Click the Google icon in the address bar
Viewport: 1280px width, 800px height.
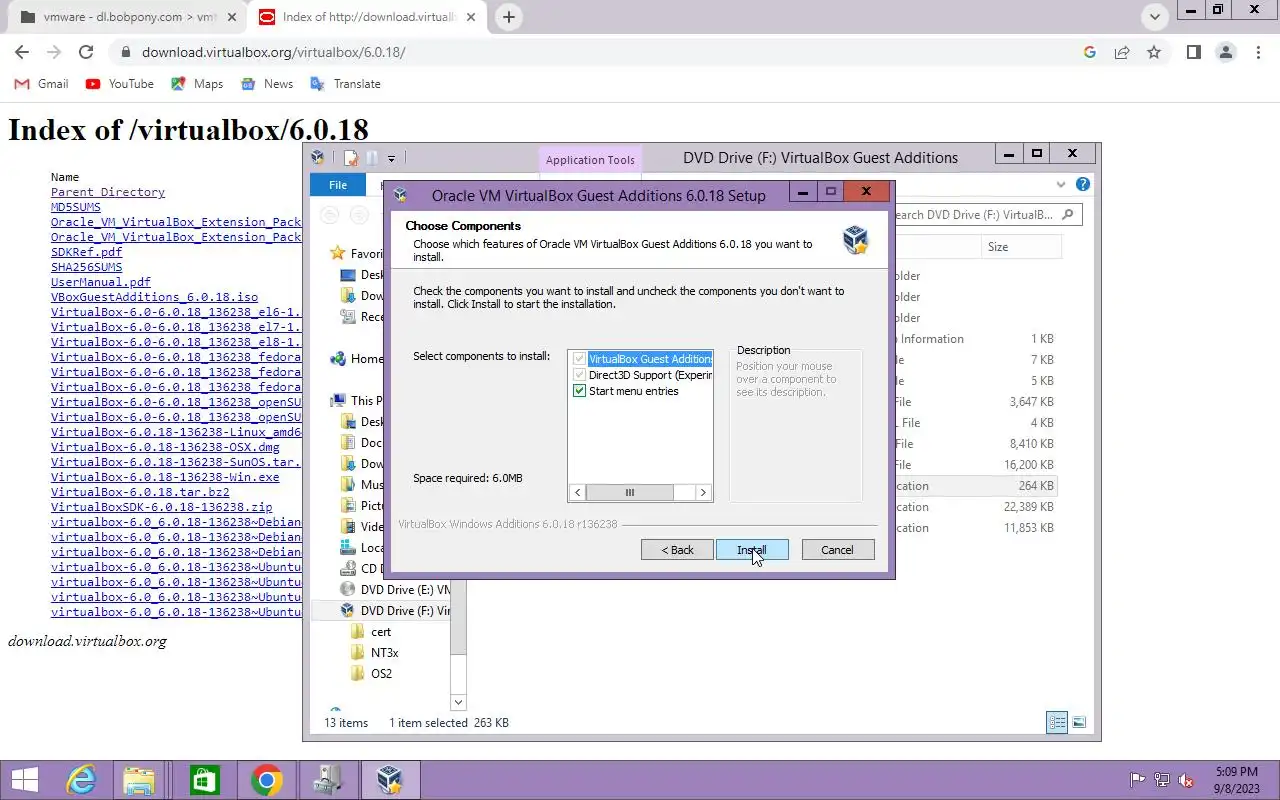(x=1090, y=52)
